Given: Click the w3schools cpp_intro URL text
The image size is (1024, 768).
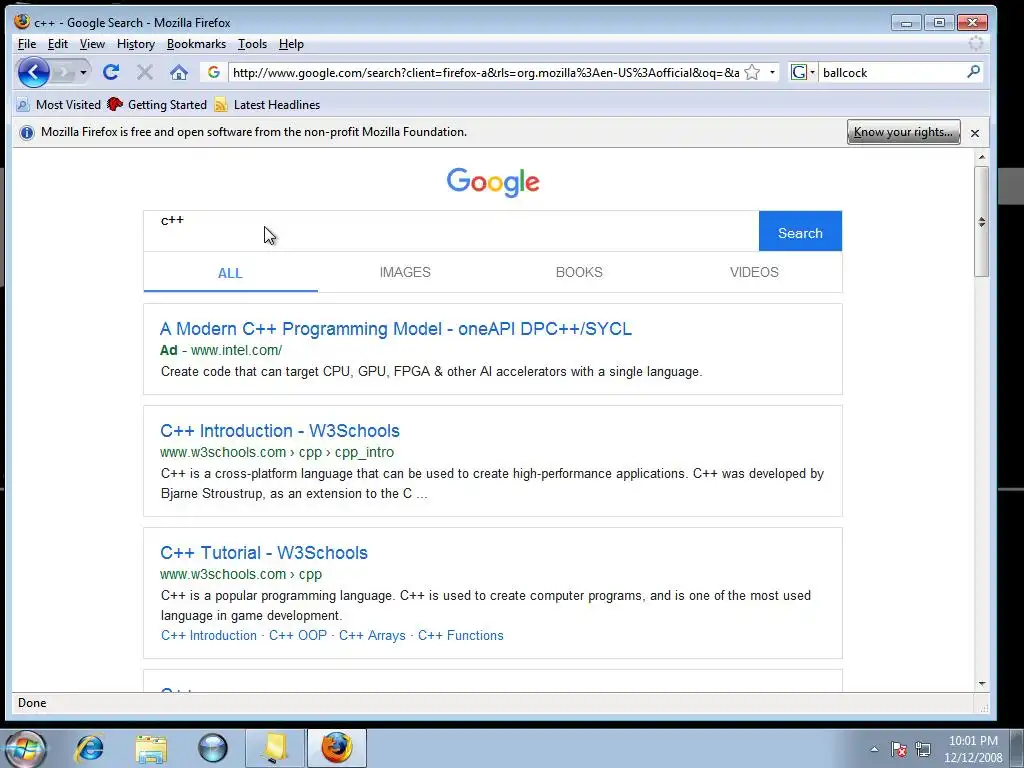Looking at the screenshot, I should coord(277,452).
